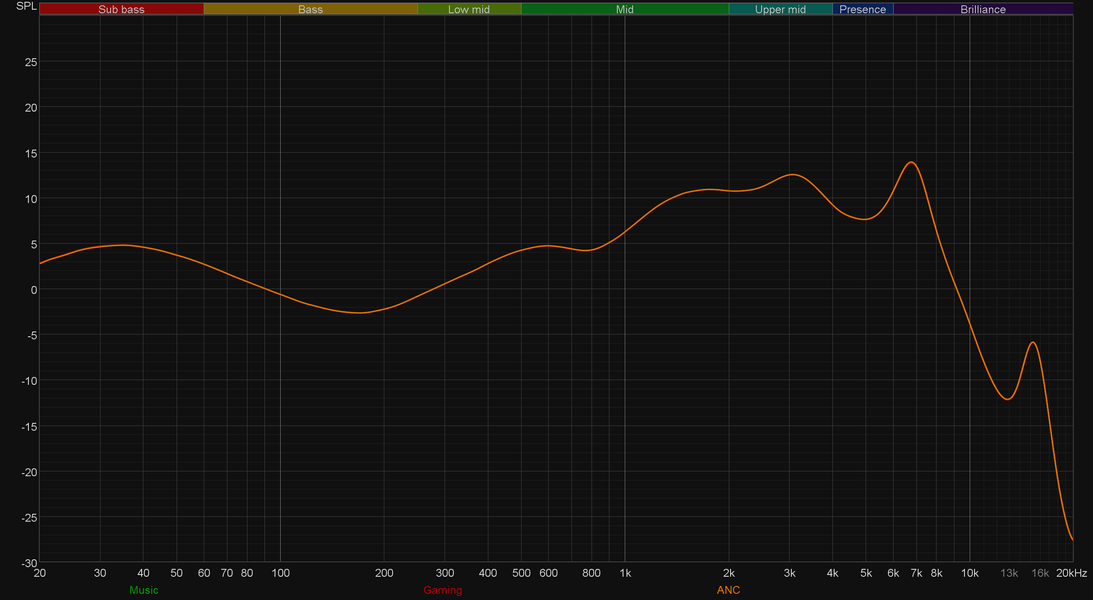Screen dimensions: 1093x600
Task: Select the Bass band header
Action: click(310, 10)
